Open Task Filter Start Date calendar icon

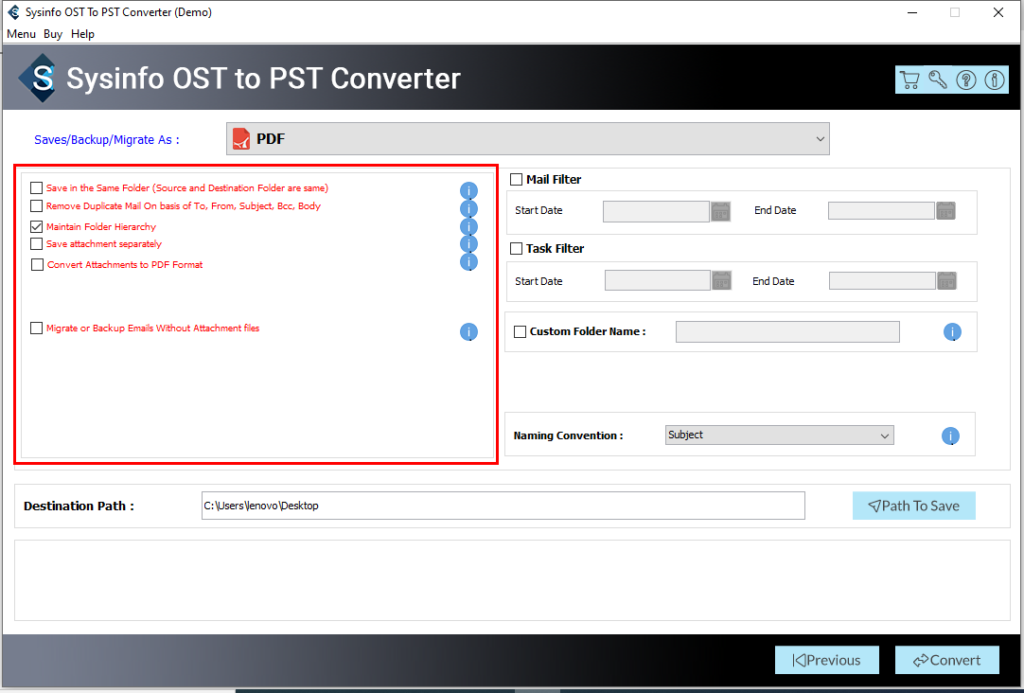722,280
